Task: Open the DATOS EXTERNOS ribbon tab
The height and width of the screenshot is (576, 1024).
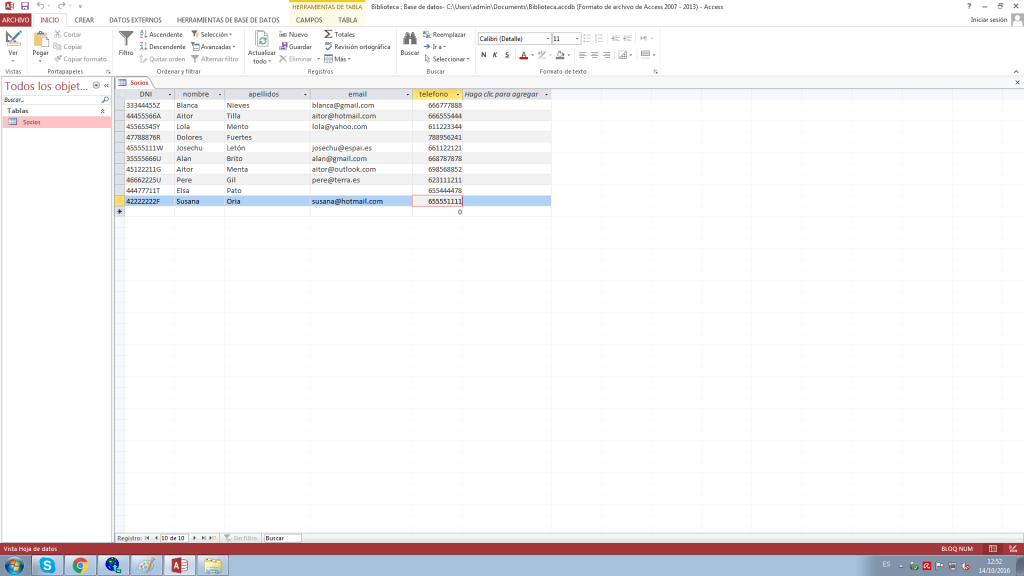Action: (132, 20)
